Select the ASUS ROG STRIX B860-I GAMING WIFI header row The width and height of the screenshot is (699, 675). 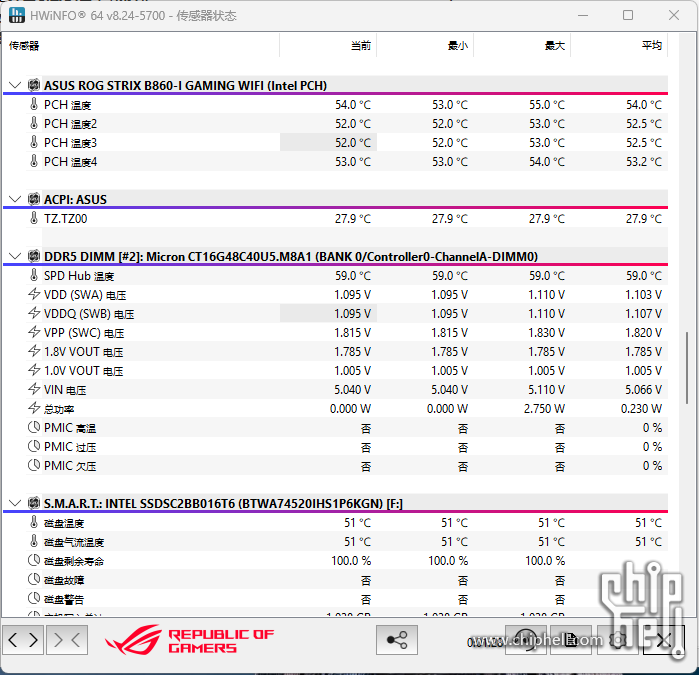click(346, 85)
